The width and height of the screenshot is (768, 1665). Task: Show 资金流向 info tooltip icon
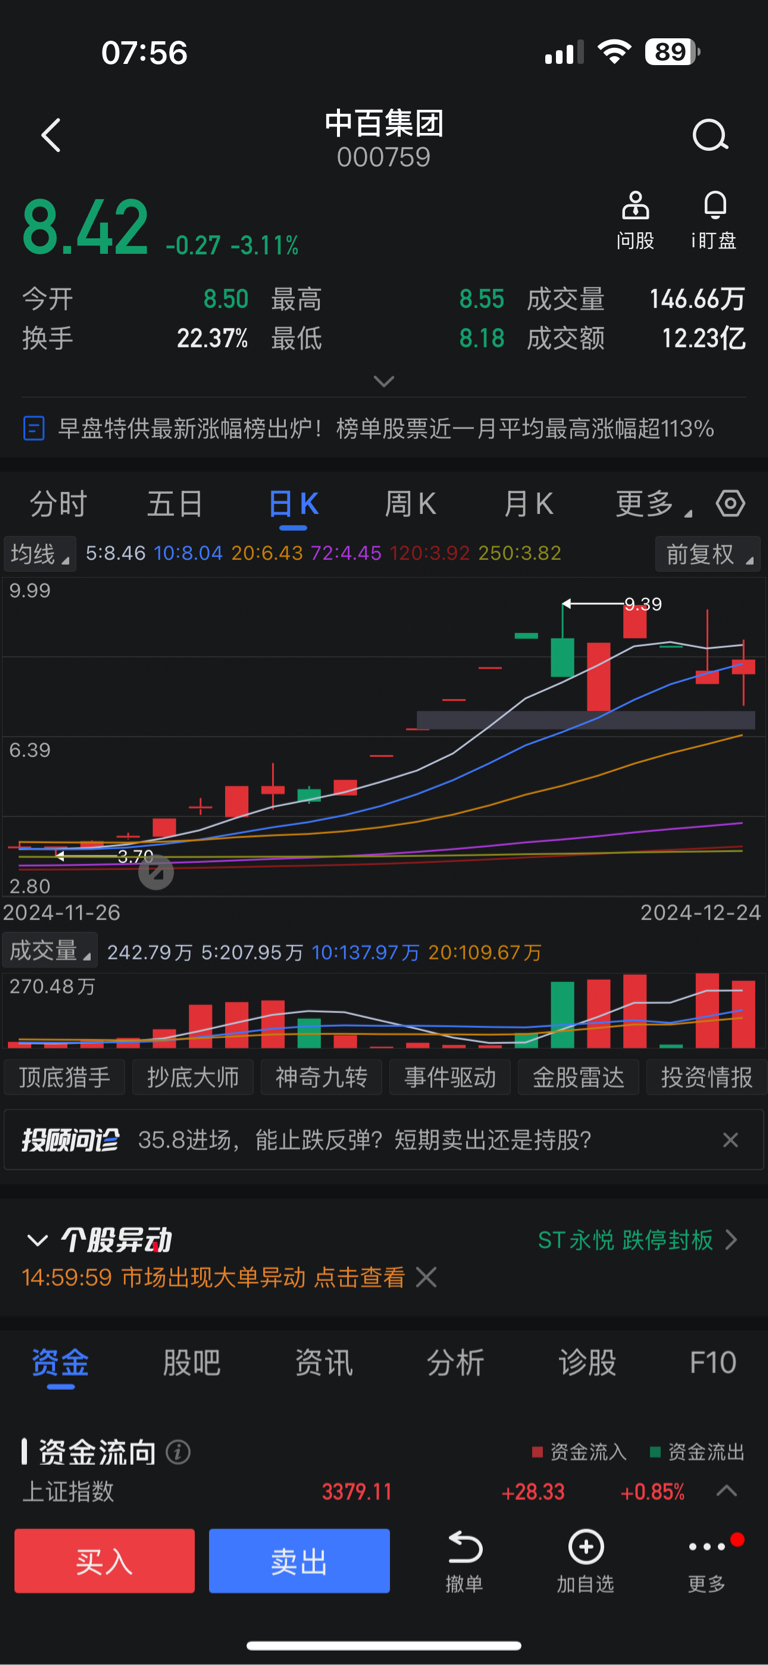pyautogui.click(x=178, y=1452)
